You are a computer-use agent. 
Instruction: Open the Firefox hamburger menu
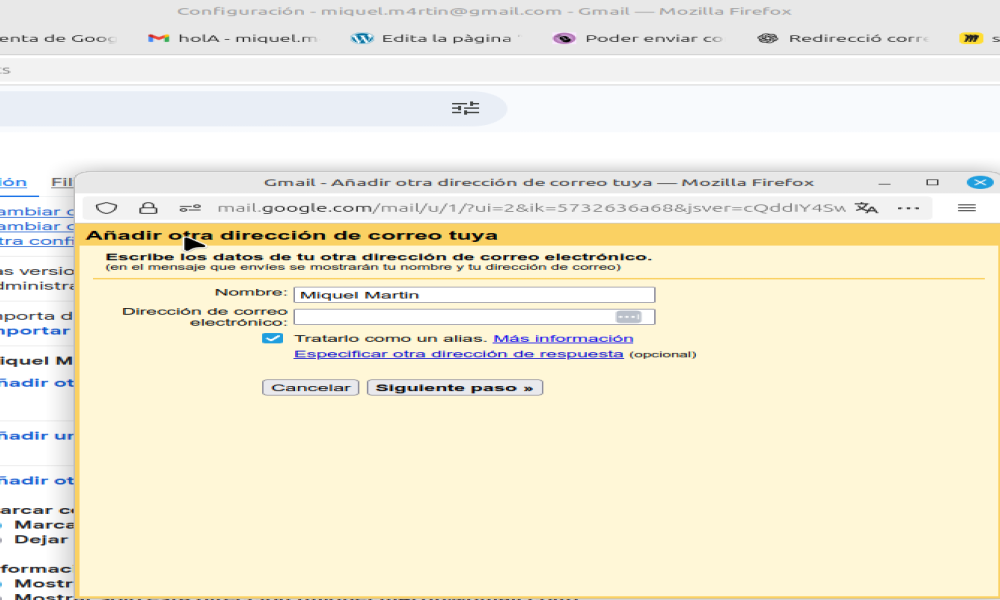point(966,208)
